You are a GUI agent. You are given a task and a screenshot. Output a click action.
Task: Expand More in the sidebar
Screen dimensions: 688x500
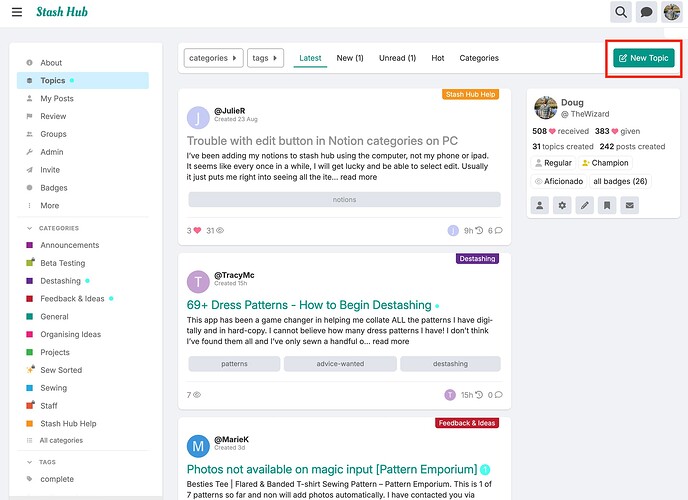49,205
